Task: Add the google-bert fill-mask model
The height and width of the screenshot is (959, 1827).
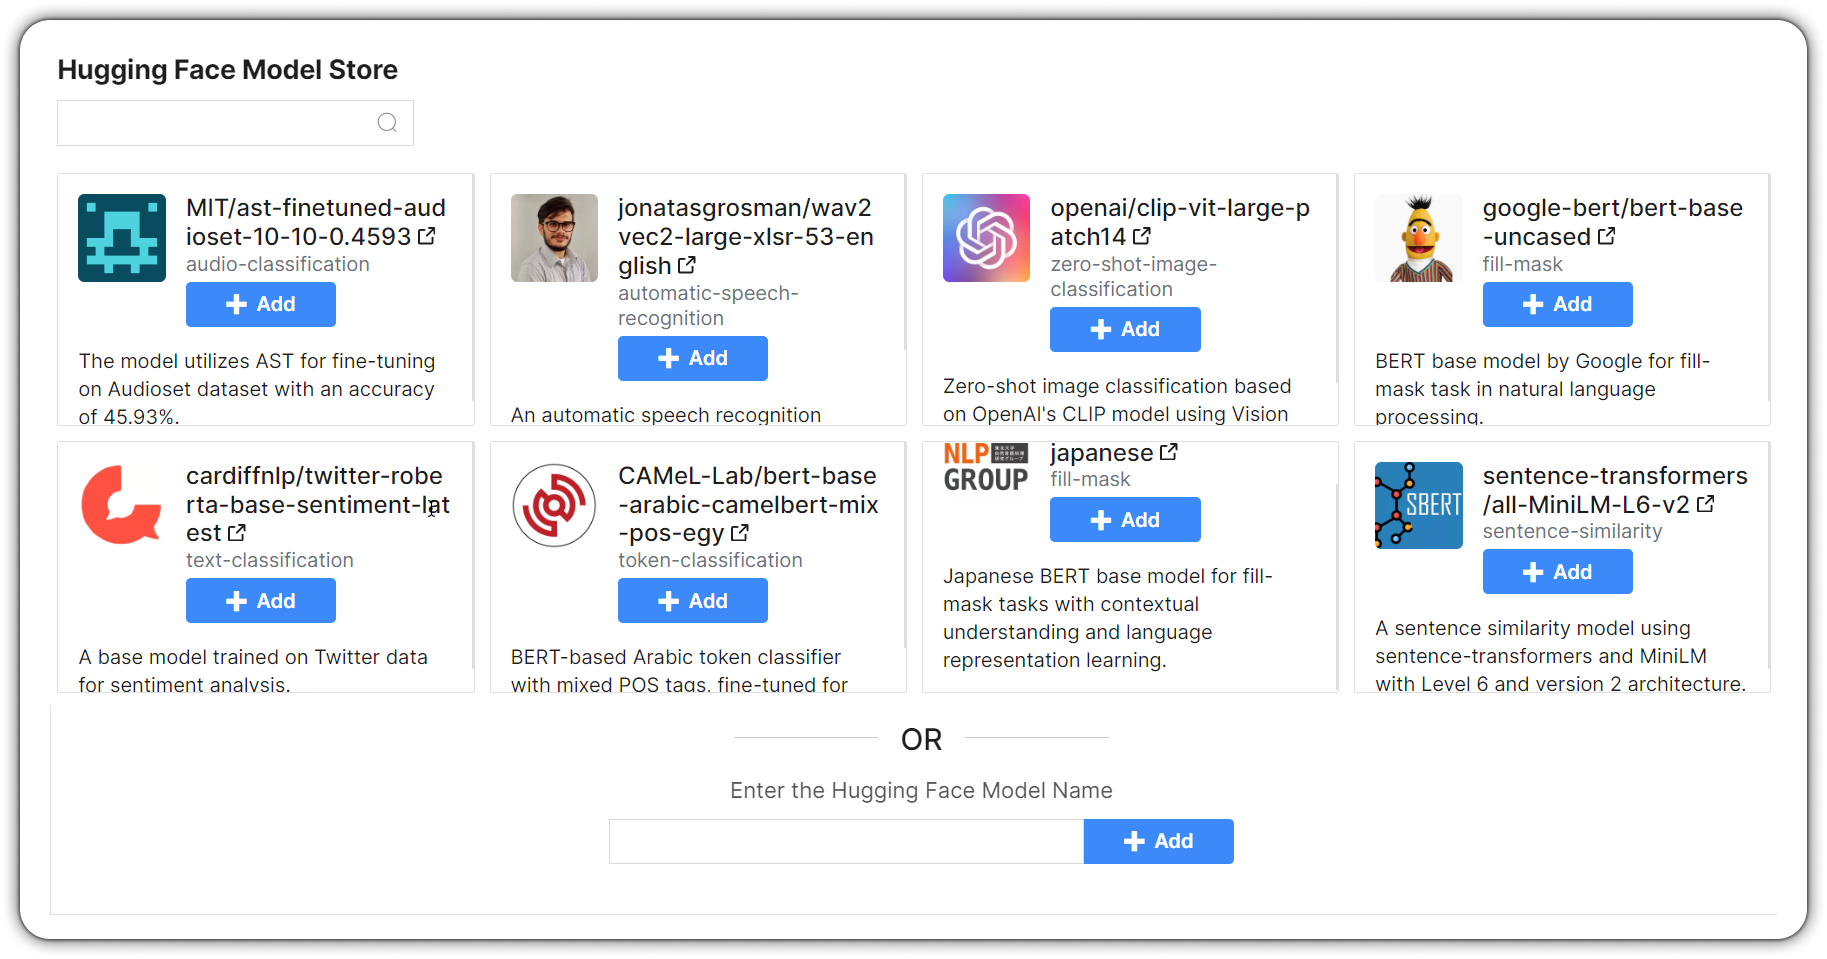Action: click(x=1558, y=304)
